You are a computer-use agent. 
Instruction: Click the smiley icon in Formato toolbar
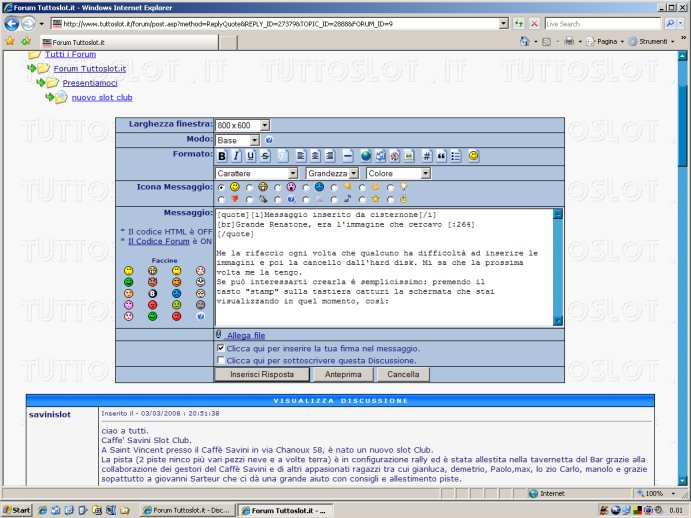(473, 156)
